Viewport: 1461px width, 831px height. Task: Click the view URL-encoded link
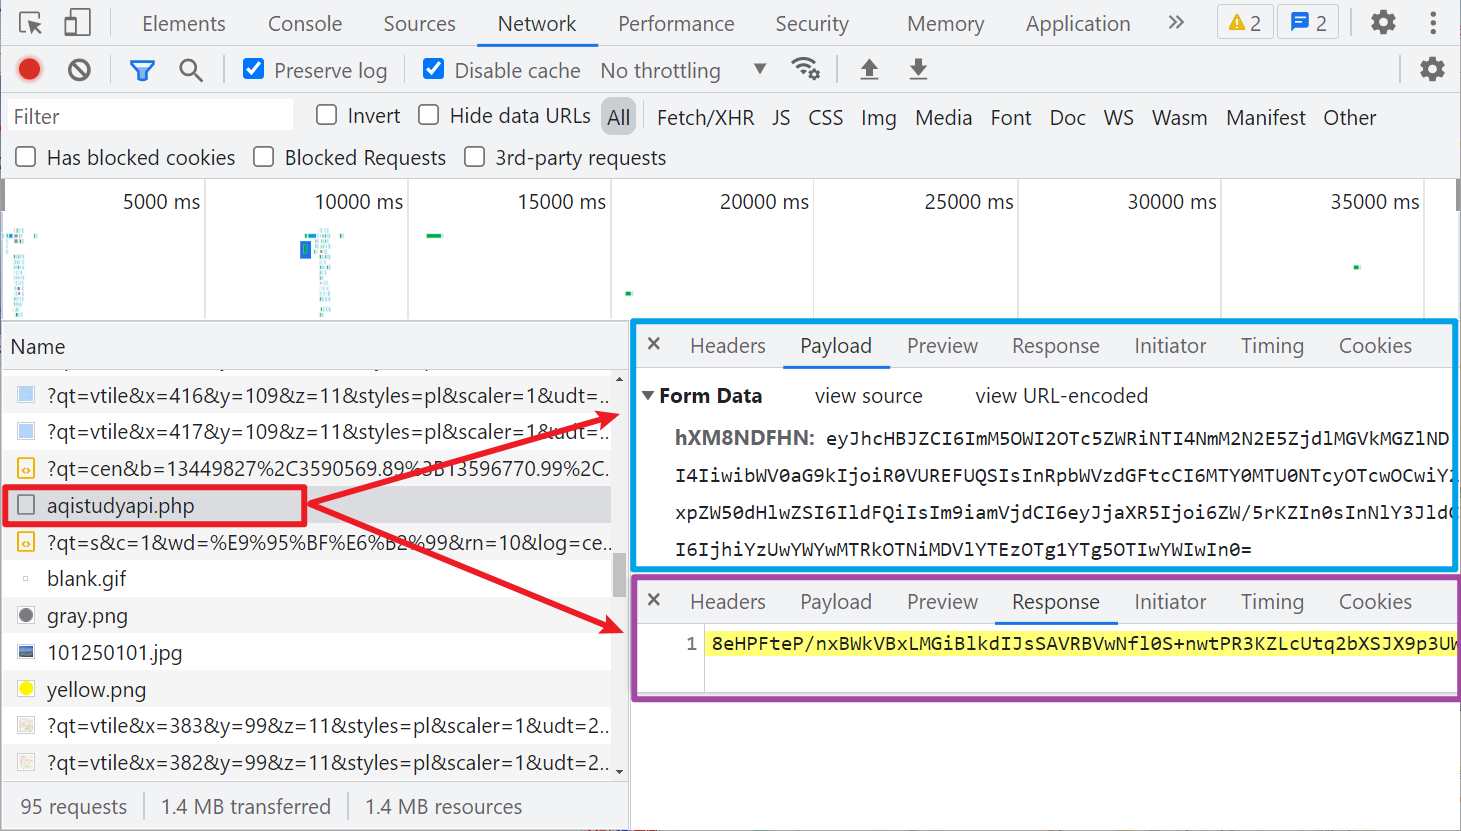pyautogui.click(x=1061, y=396)
